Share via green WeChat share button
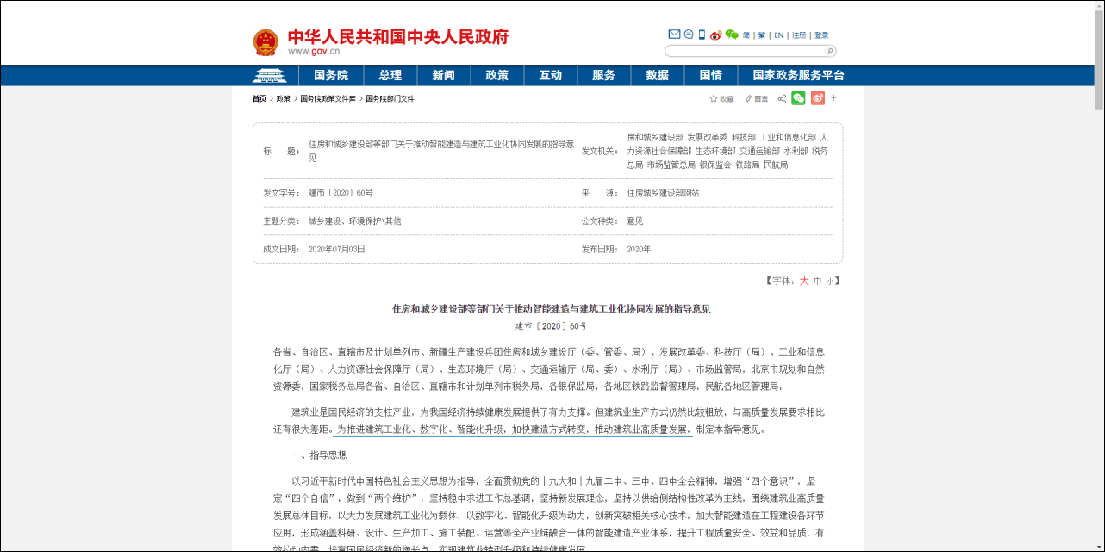This screenshot has height=553, width=1105. pyautogui.click(x=798, y=98)
